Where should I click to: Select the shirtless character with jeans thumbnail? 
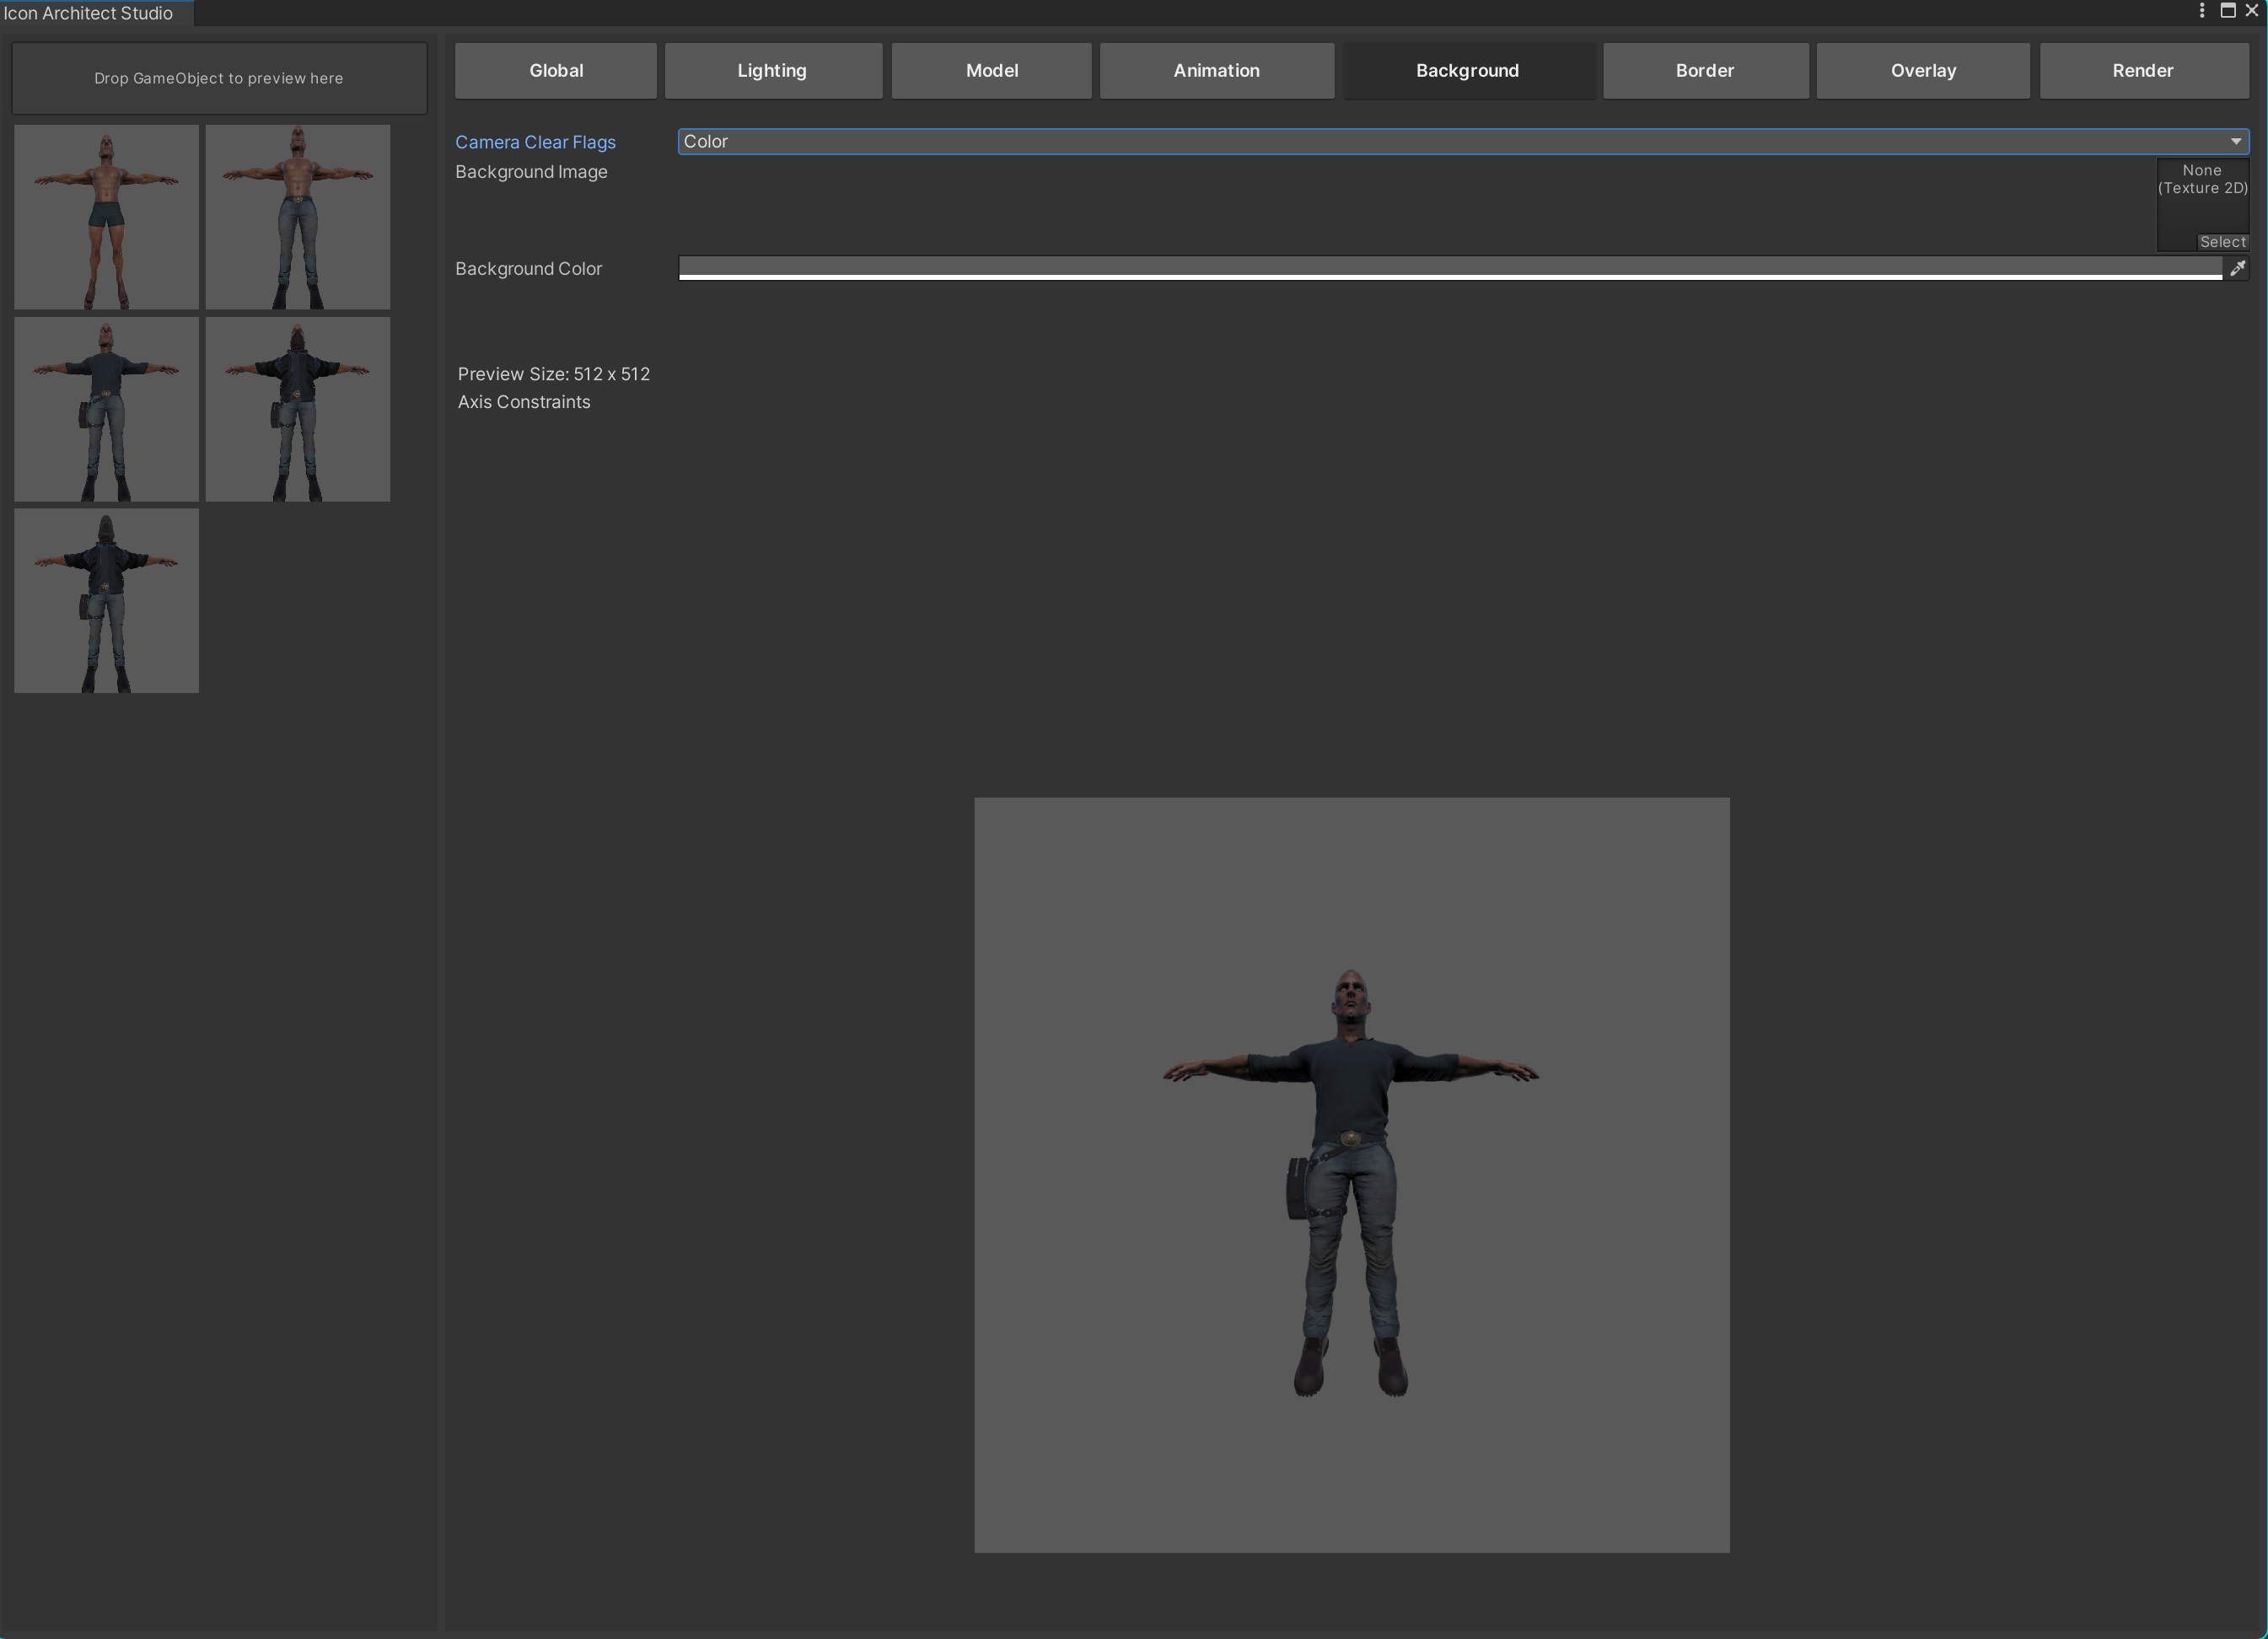click(298, 217)
